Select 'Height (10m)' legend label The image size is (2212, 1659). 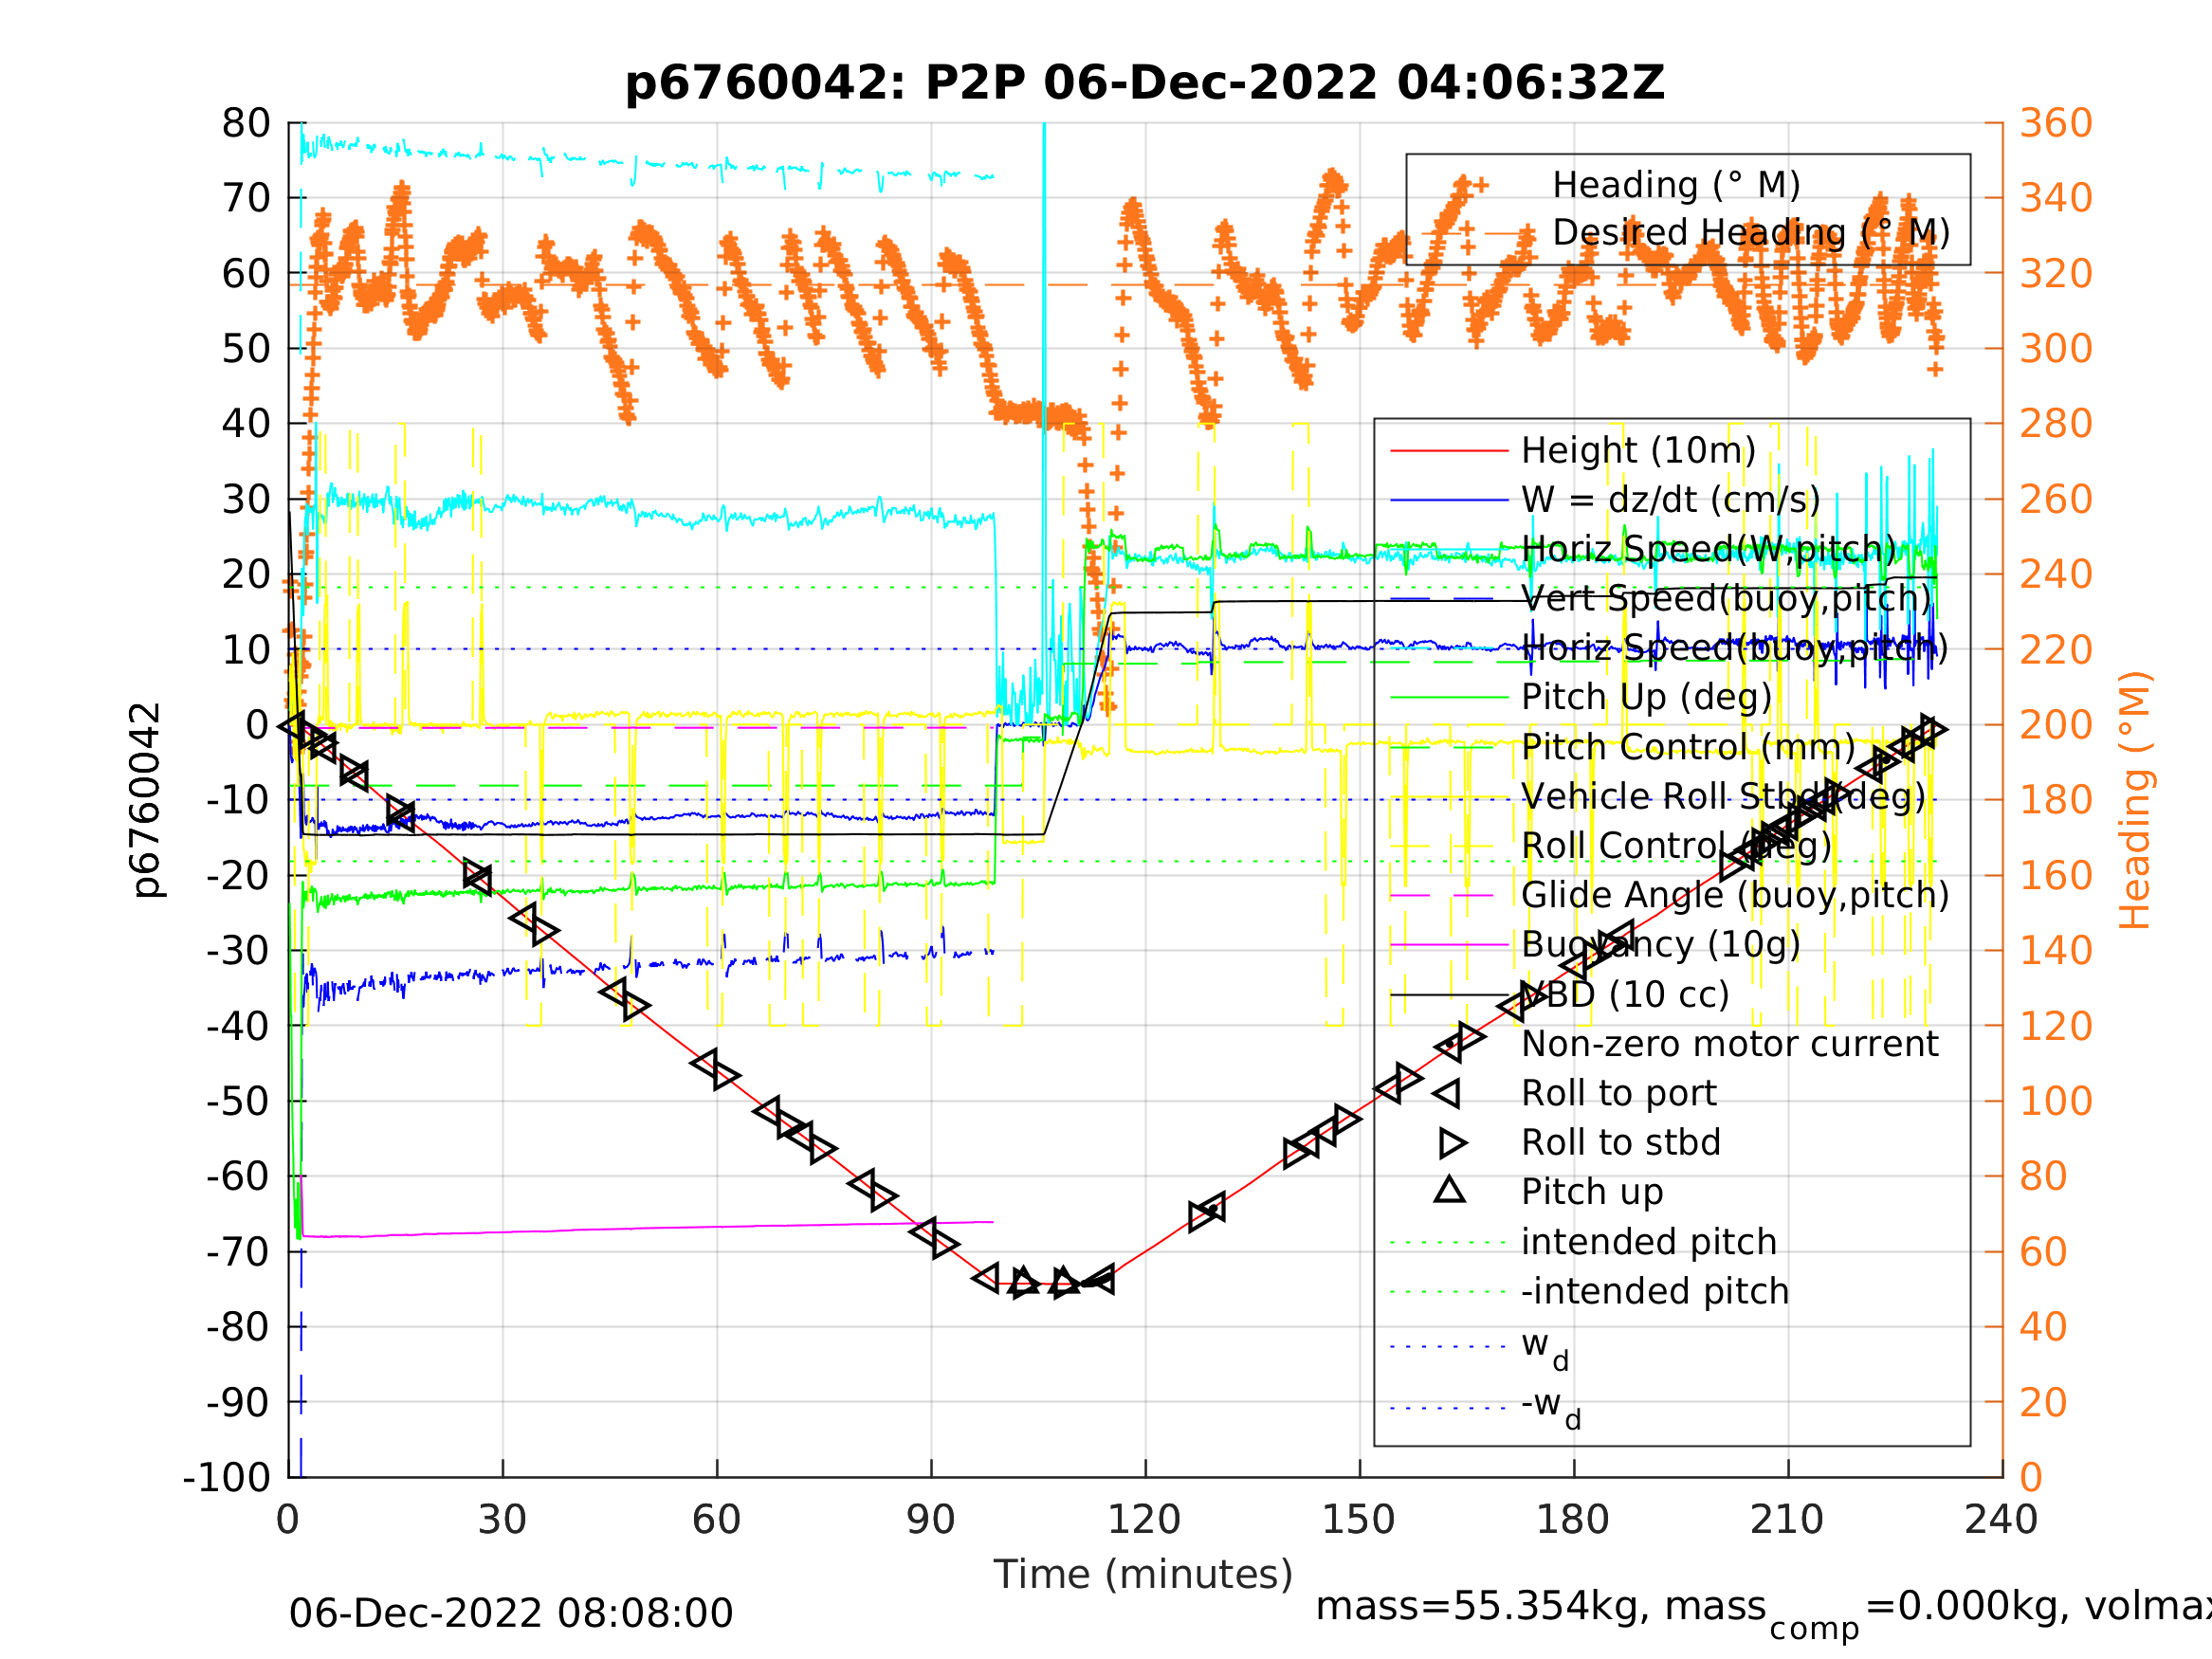point(1638,451)
